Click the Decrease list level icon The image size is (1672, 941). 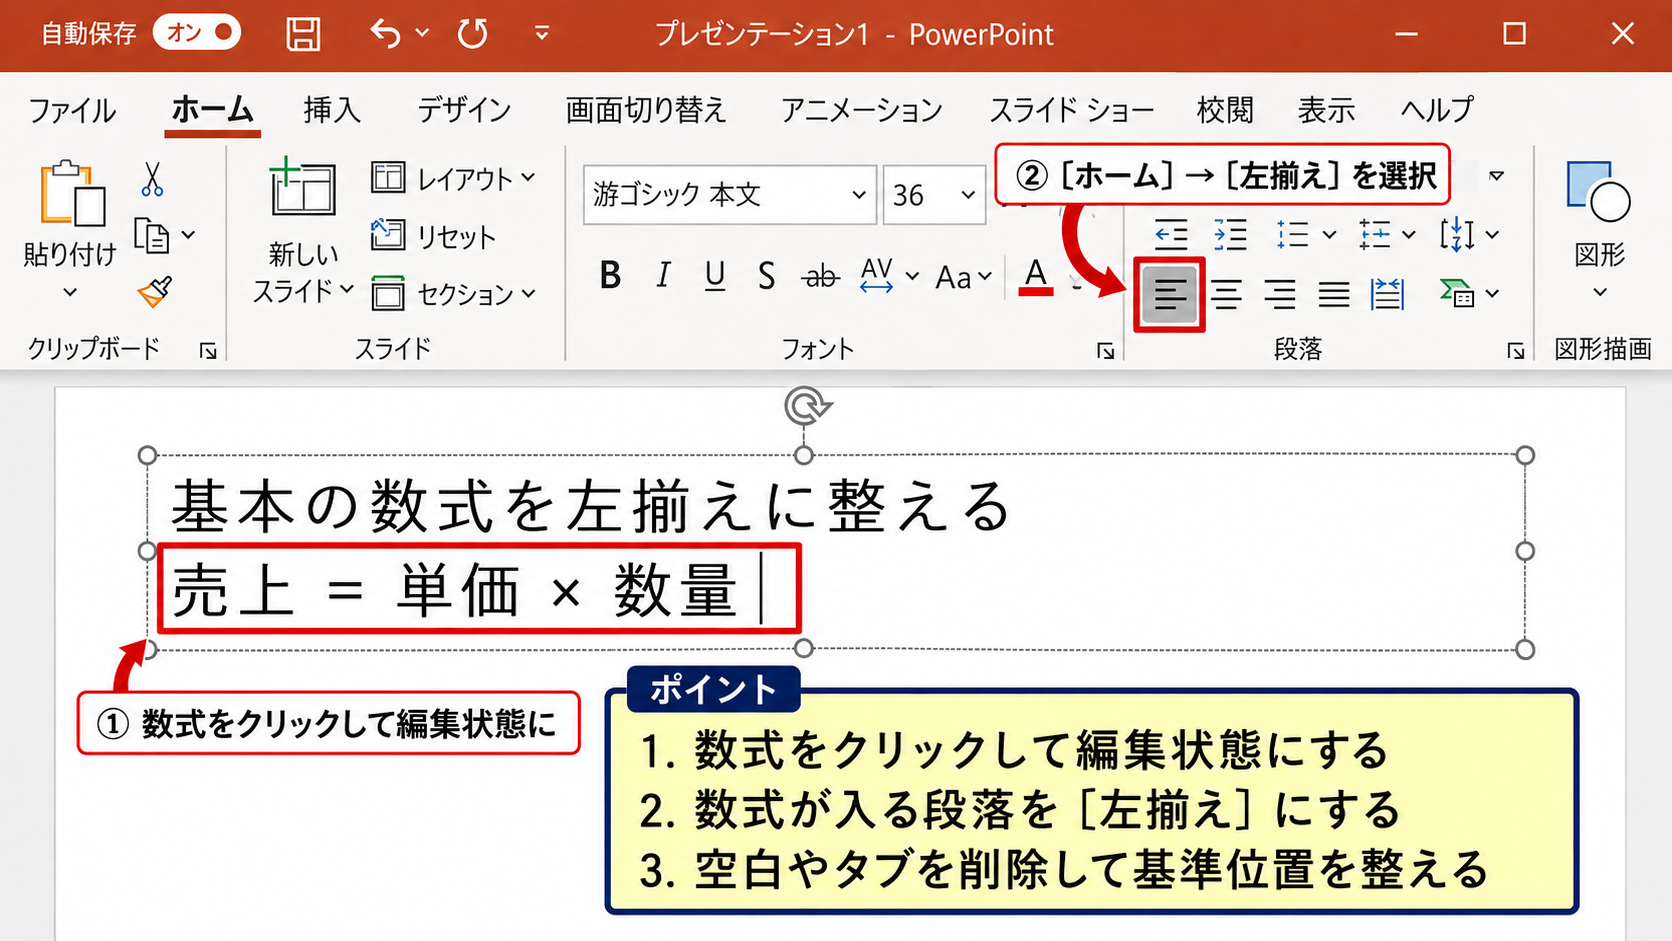(1171, 235)
